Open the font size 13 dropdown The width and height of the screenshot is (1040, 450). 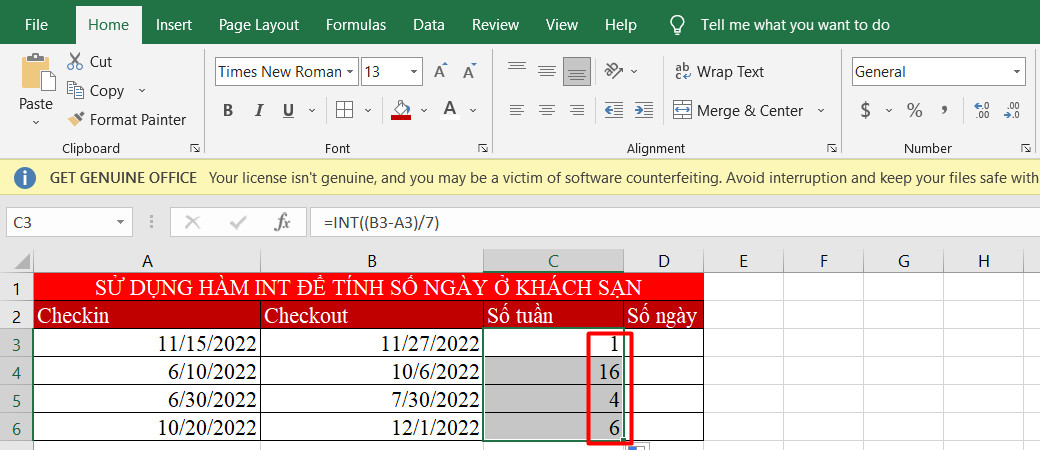tap(414, 72)
